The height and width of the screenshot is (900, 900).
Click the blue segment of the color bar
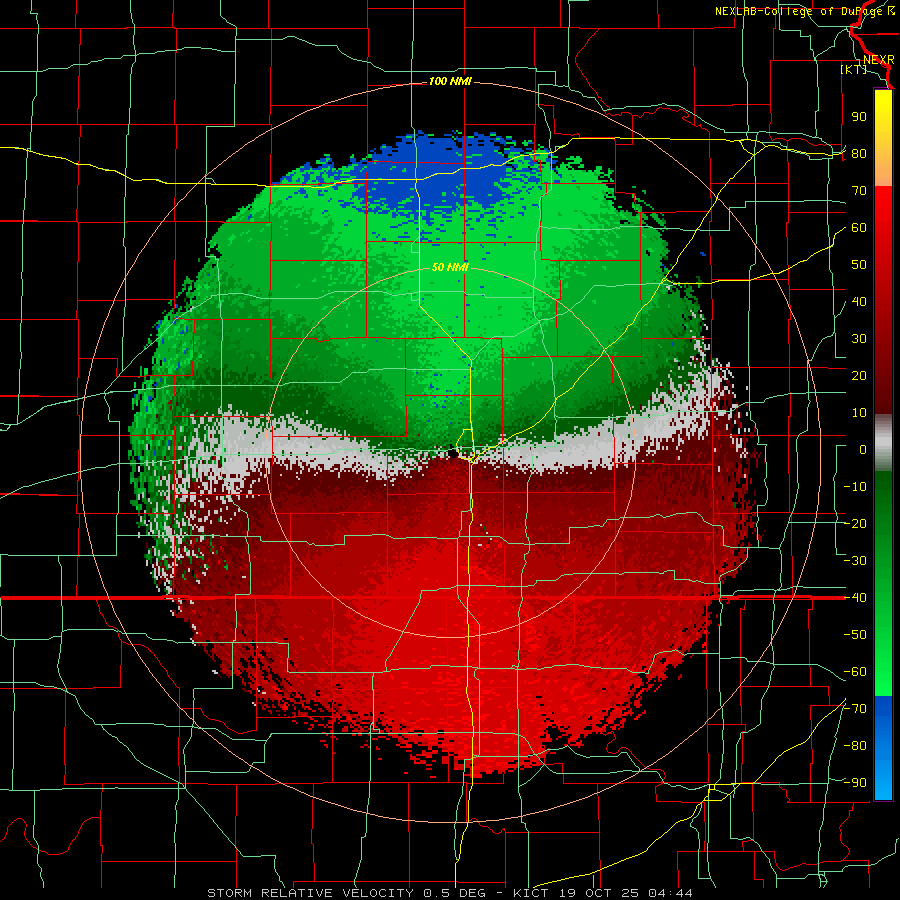[x=883, y=748]
